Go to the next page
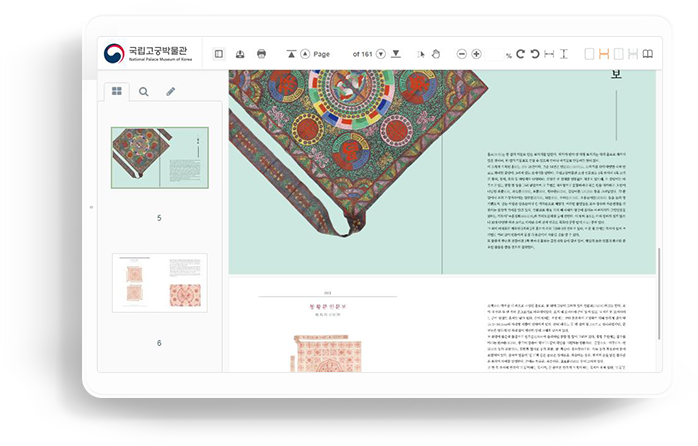The width and height of the screenshot is (698, 446). coord(382,53)
